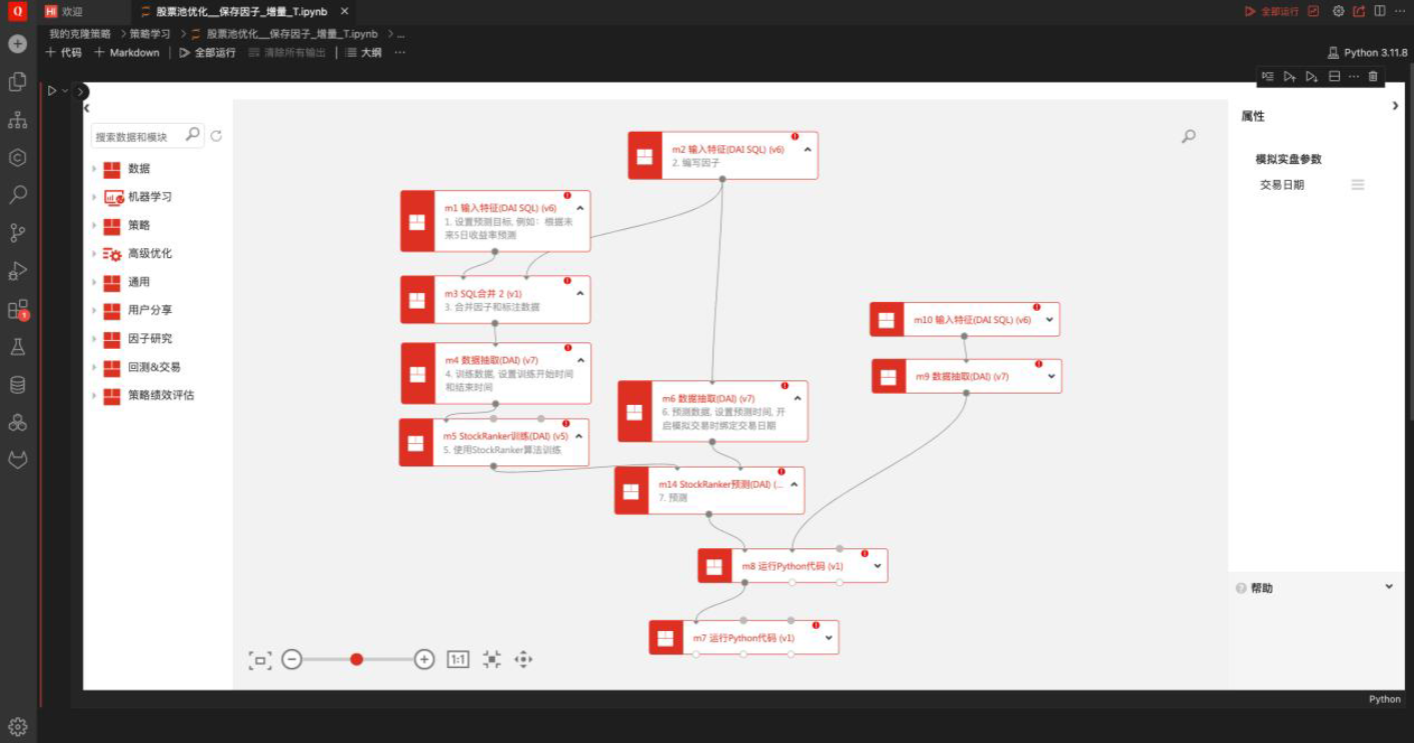Collapse the m2 输入特征 node chevron

(807, 149)
